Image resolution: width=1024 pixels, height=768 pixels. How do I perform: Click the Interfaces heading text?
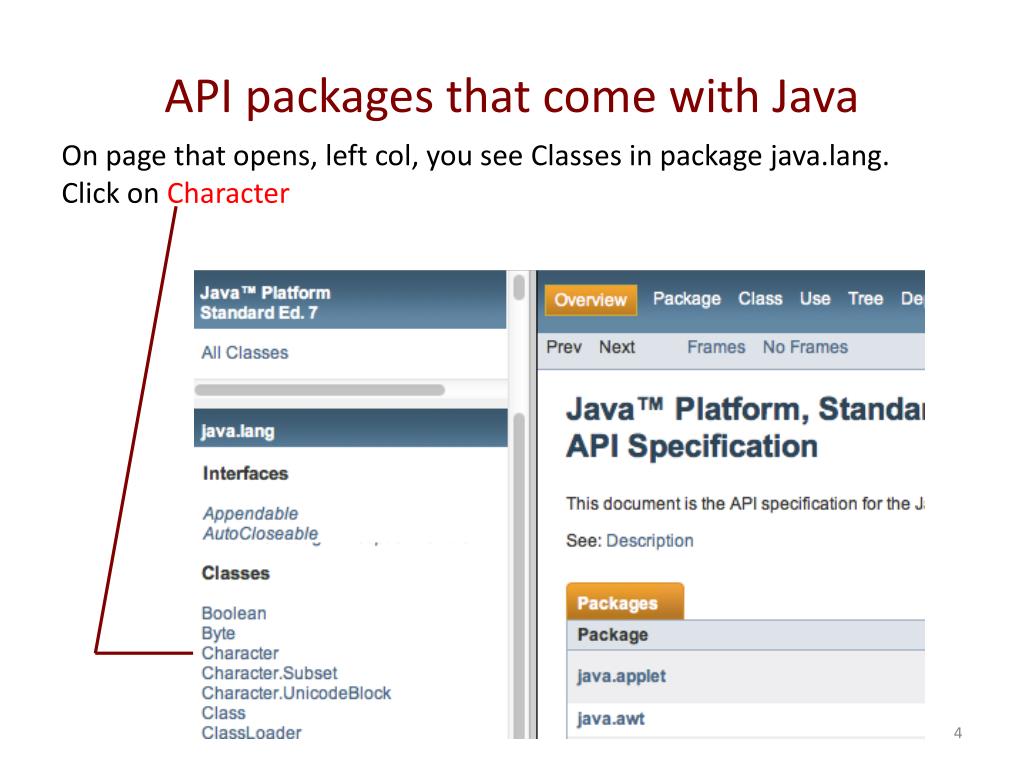point(246,473)
